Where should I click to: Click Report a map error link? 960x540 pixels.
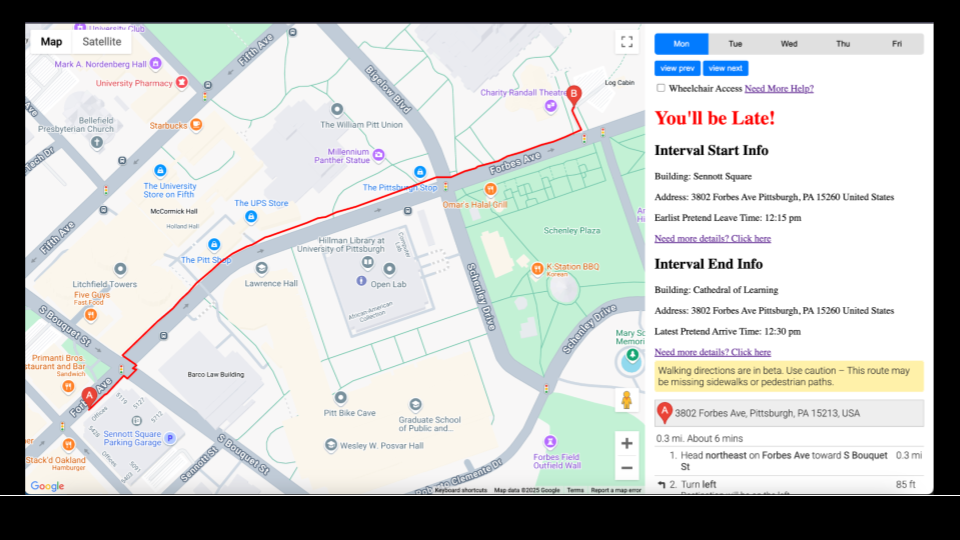pos(616,490)
